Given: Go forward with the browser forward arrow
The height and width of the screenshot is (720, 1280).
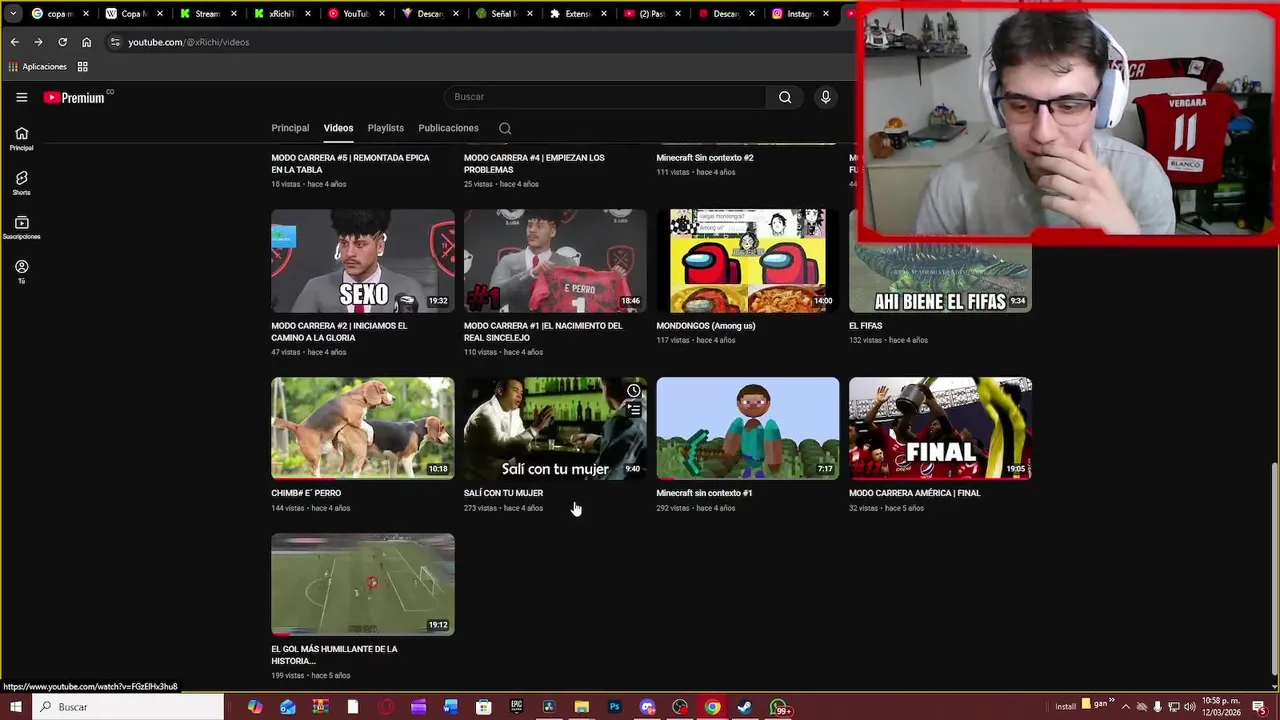Looking at the screenshot, I should click(38, 42).
